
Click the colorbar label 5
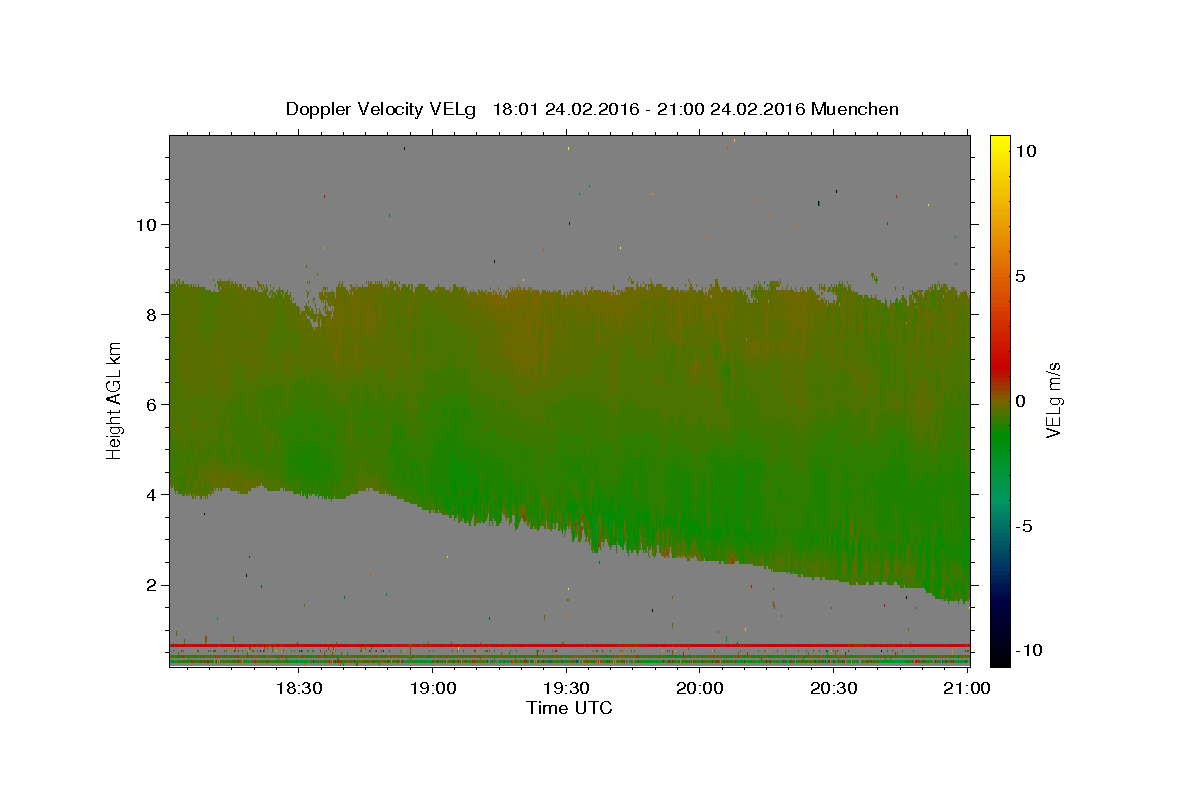tap(1021, 276)
